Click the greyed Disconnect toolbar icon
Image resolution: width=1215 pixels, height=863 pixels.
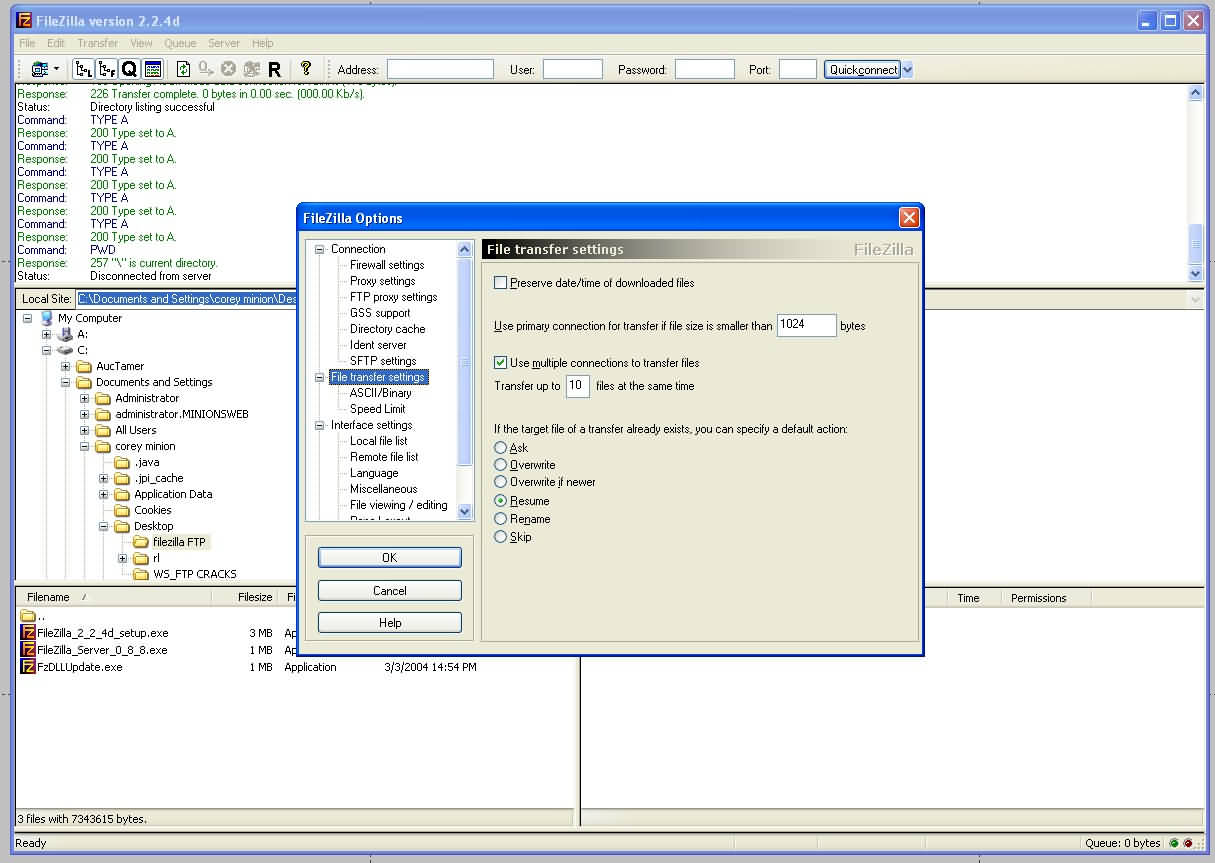pyautogui.click(x=251, y=69)
